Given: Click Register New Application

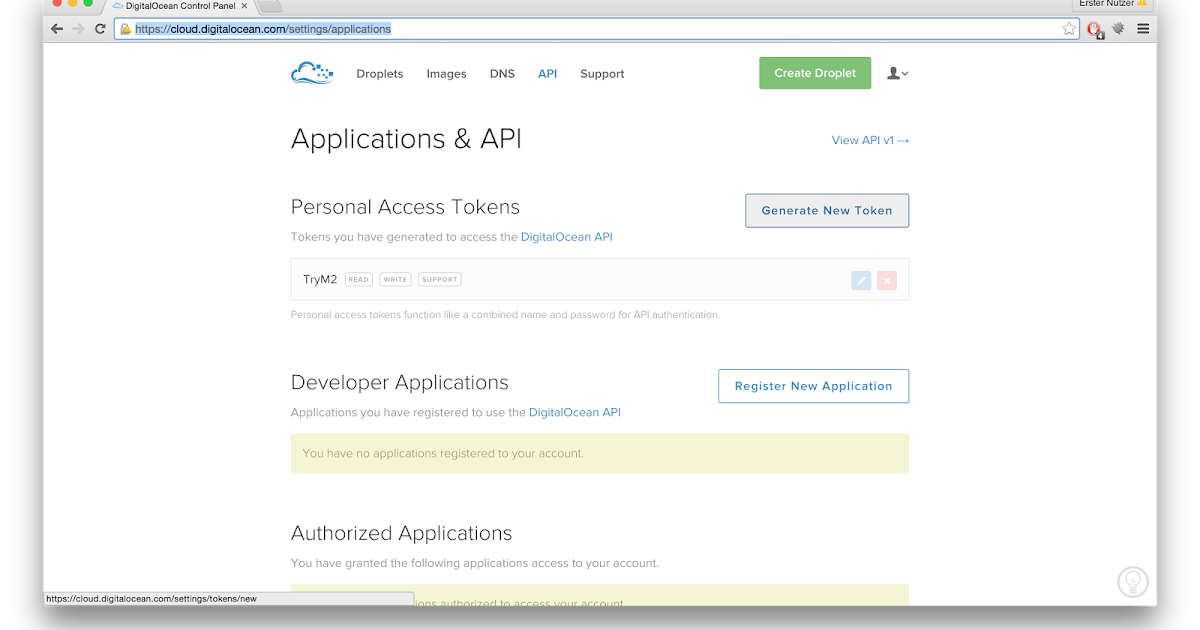Looking at the screenshot, I should click(x=813, y=386).
